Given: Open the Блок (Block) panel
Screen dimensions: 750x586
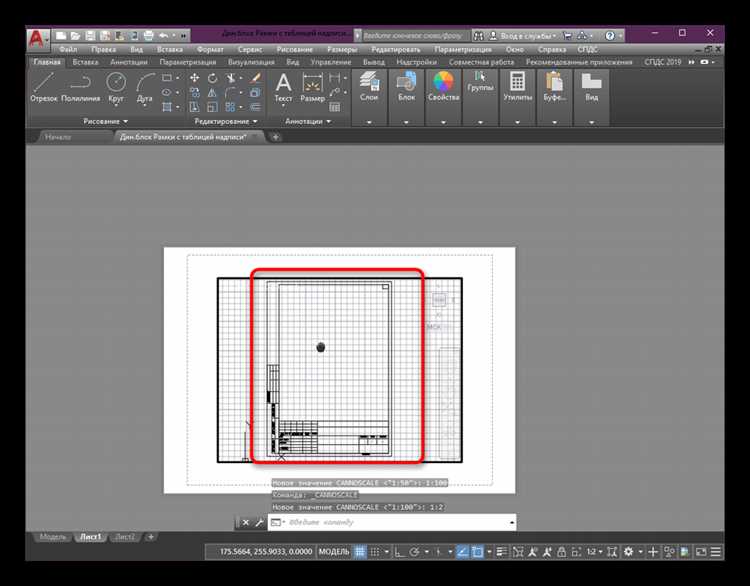Looking at the screenshot, I should (x=407, y=87).
